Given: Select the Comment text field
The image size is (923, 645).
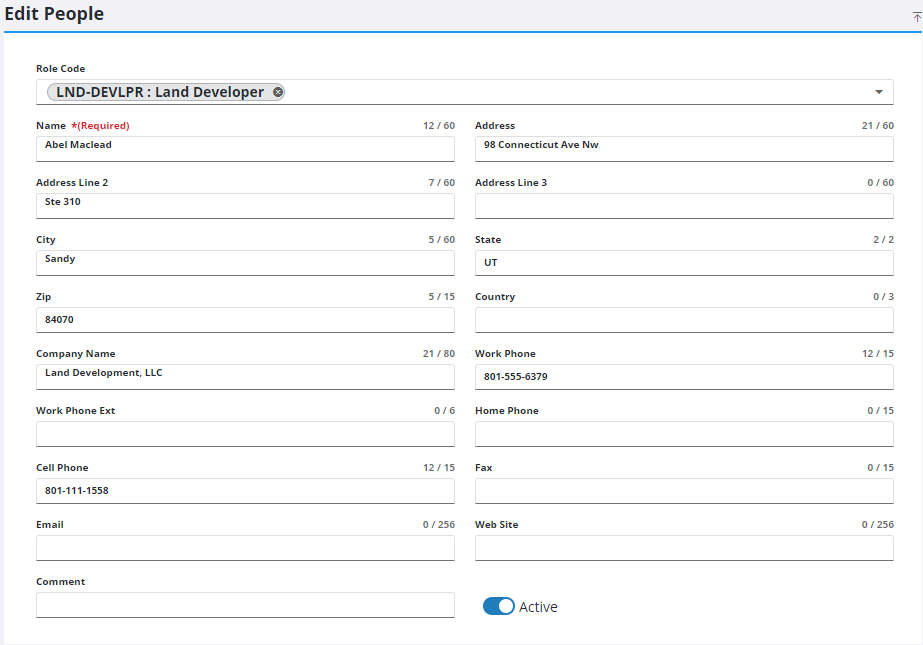Looking at the screenshot, I should pos(245,604).
